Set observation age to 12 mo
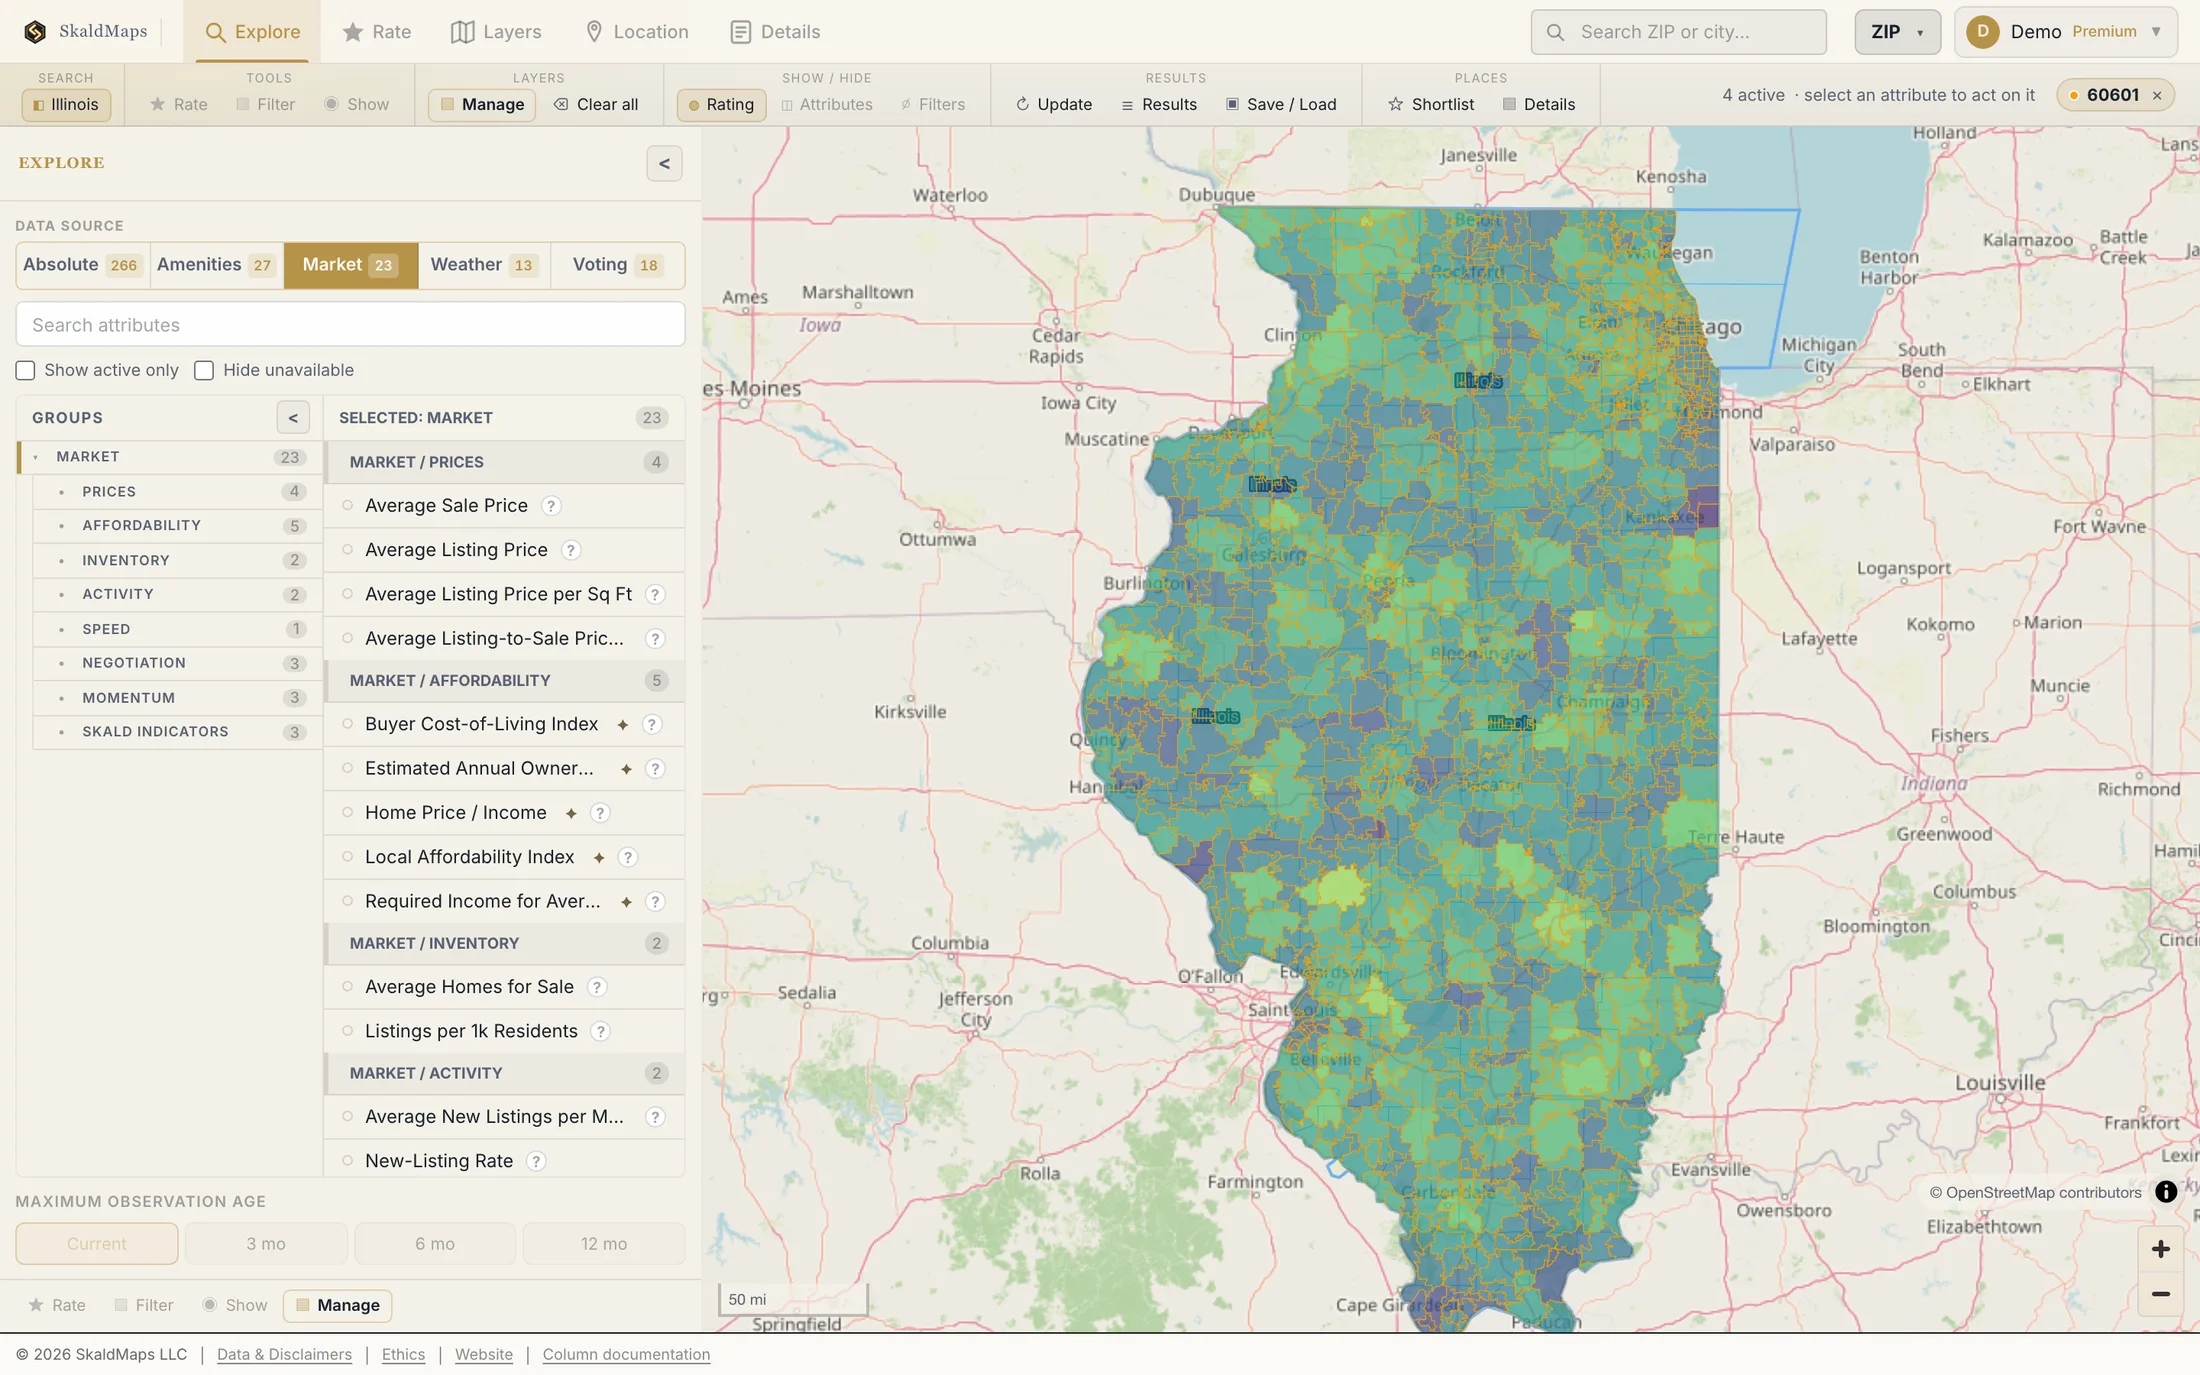Screen dimensions: 2200x1375 point(604,1244)
